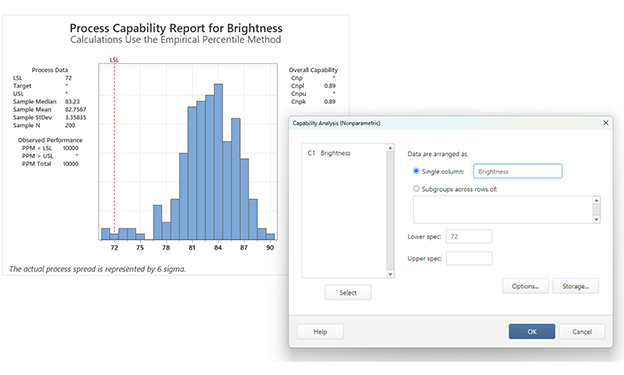Click the Select button
The width and height of the screenshot is (624, 375).
pyautogui.click(x=348, y=293)
